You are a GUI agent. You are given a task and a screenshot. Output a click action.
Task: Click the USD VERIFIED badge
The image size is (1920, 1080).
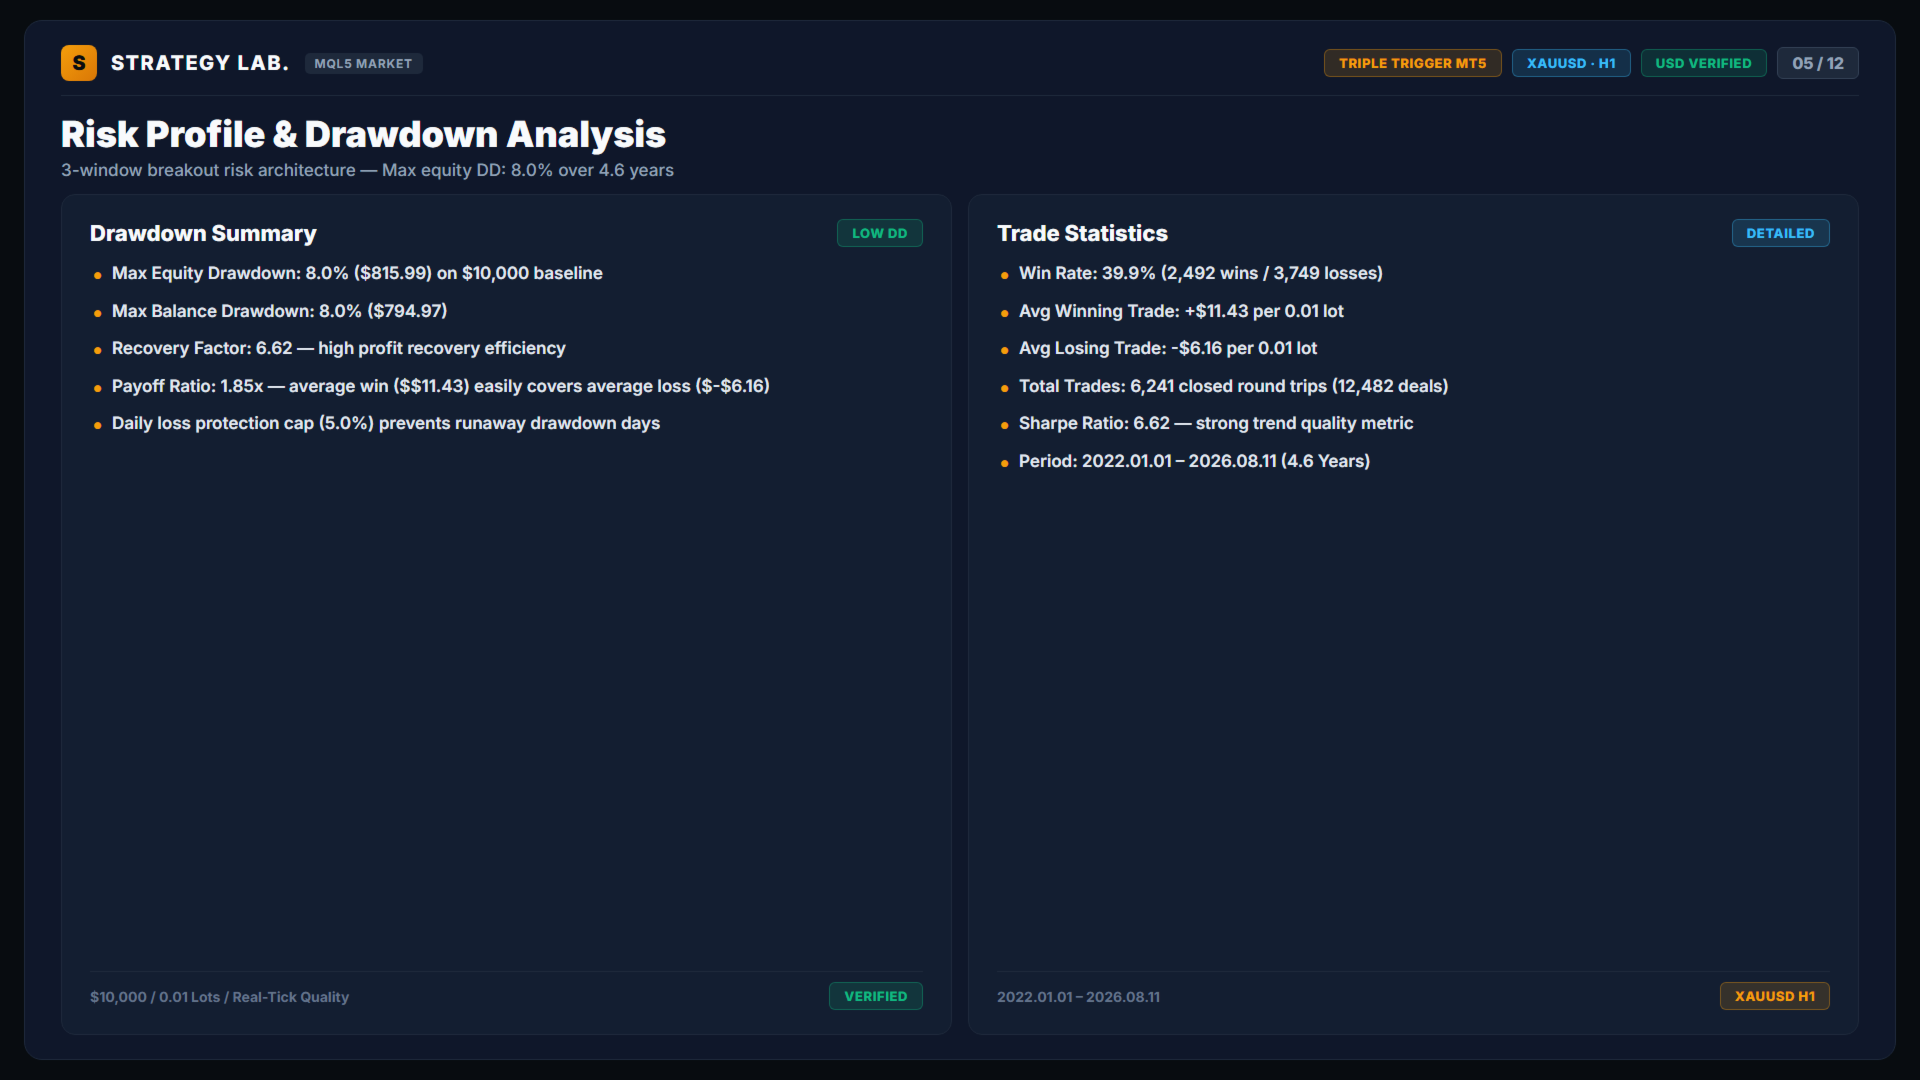point(1703,63)
